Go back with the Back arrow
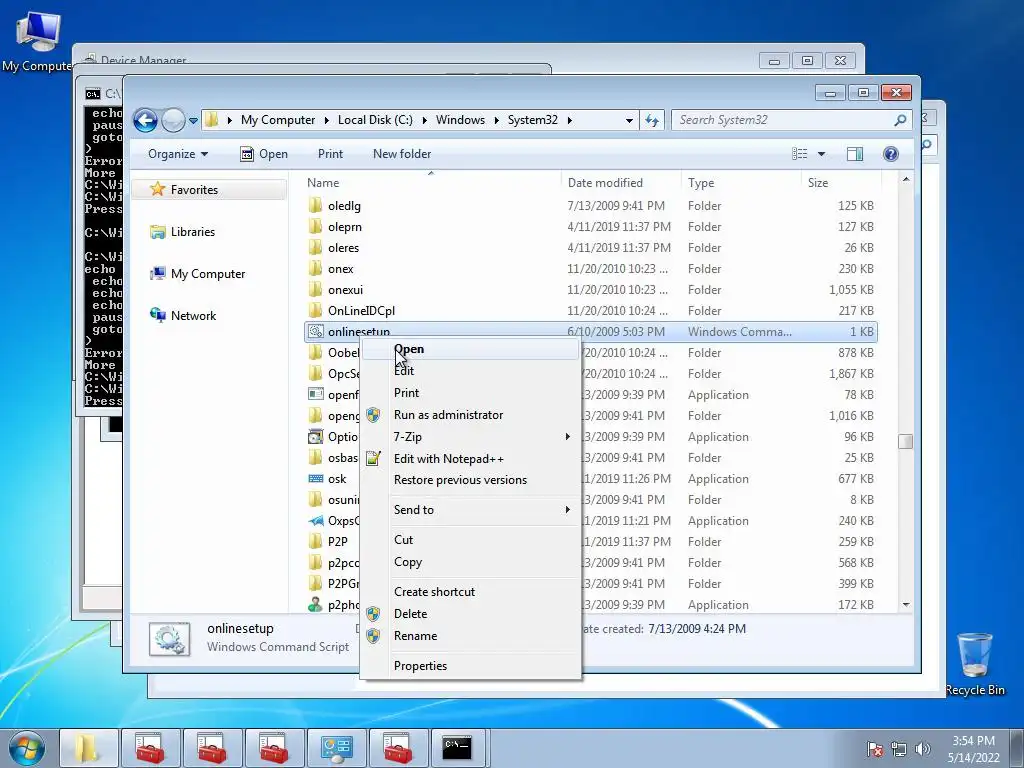Image resolution: width=1024 pixels, height=768 pixels. point(145,120)
